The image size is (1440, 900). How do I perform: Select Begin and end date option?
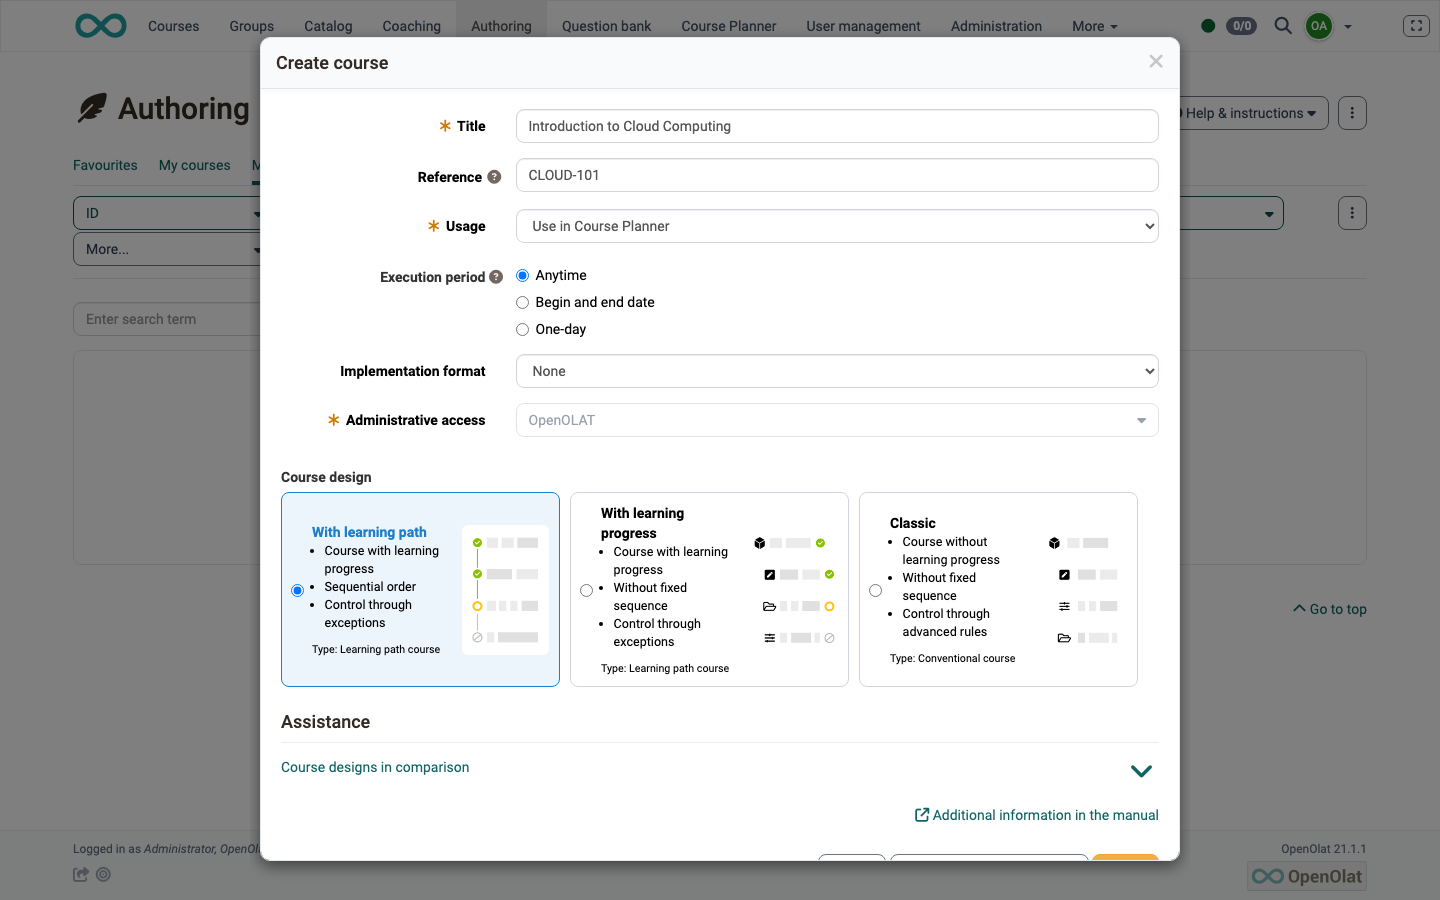pos(522,302)
